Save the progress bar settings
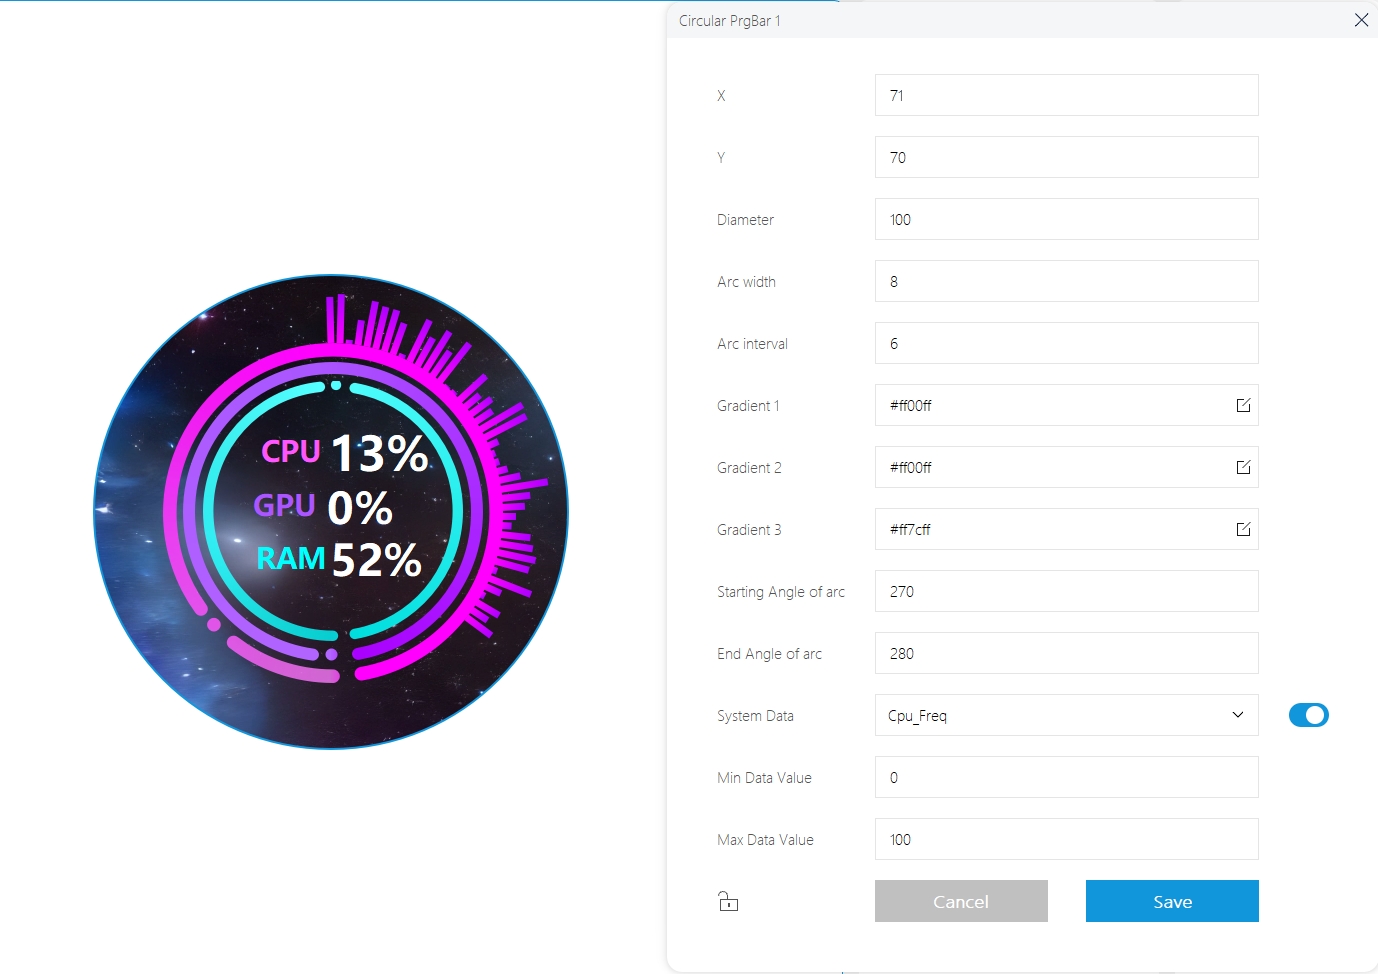 click(1172, 901)
